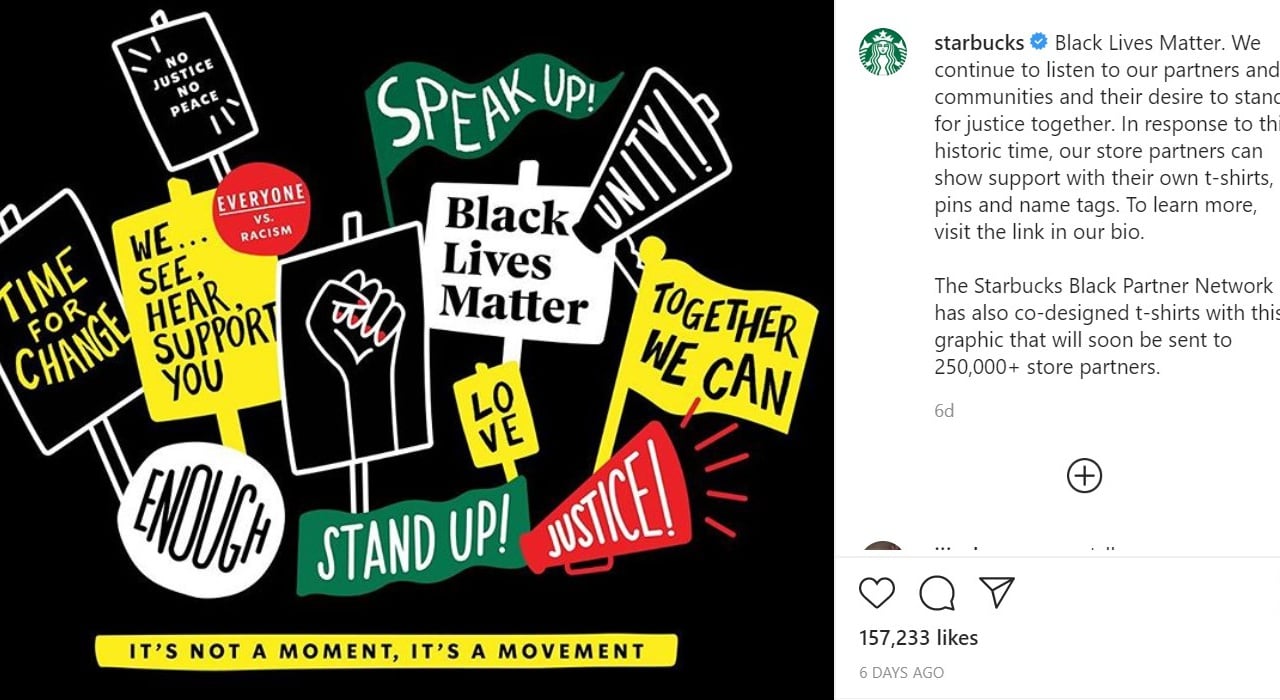View who liked via 157,233 likes
Screen dimensions: 1280x700
coord(918,638)
